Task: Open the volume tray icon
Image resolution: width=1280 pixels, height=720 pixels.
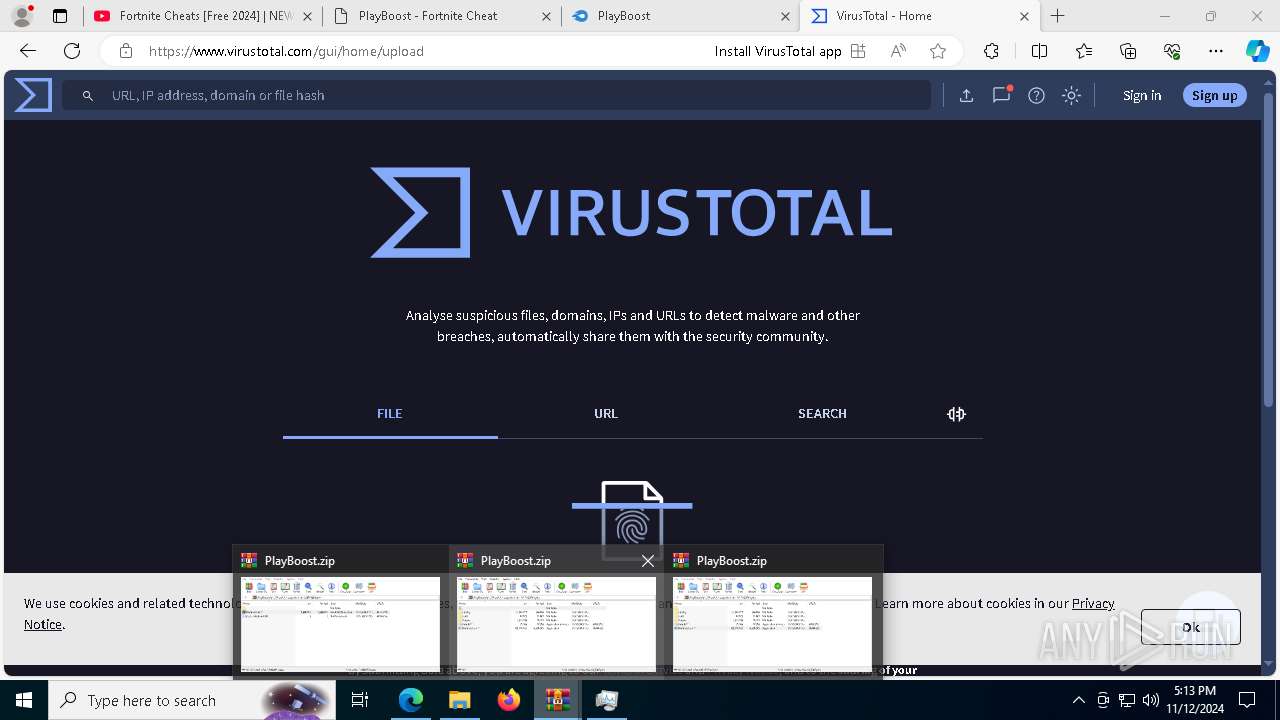Action: pyautogui.click(x=1151, y=700)
